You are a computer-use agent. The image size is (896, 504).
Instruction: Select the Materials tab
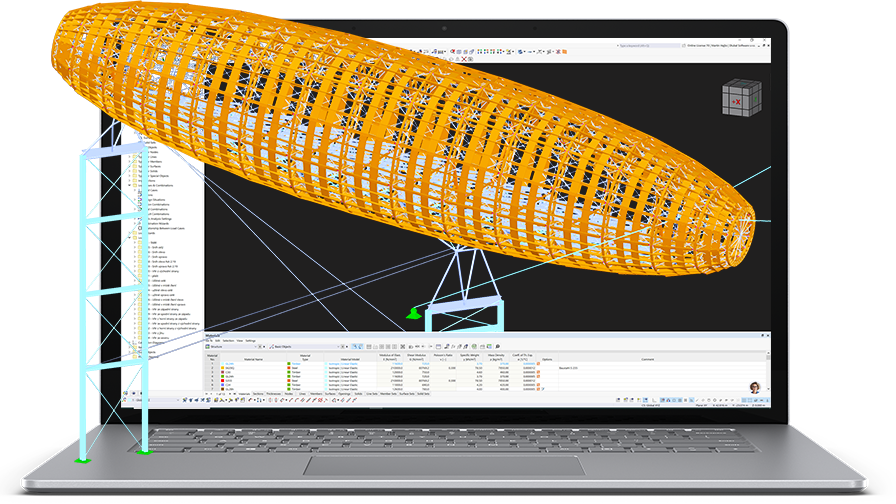pos(245,394)
